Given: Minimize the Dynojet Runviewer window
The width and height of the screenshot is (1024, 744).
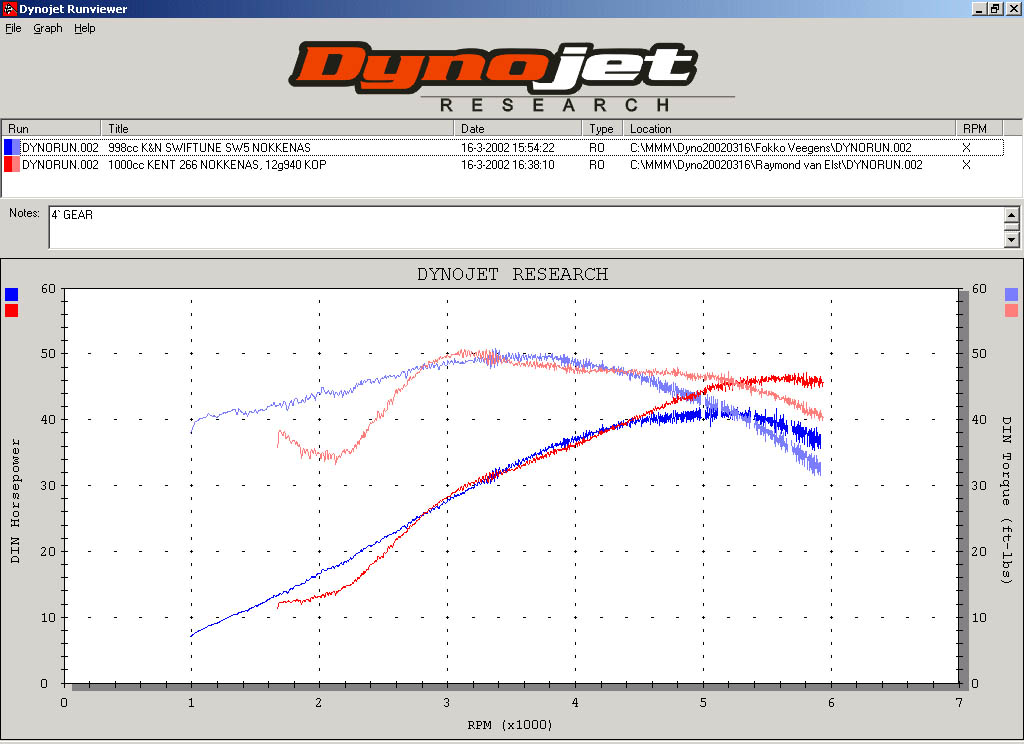Looking at the screenshot, I should (x=978, y=9).
